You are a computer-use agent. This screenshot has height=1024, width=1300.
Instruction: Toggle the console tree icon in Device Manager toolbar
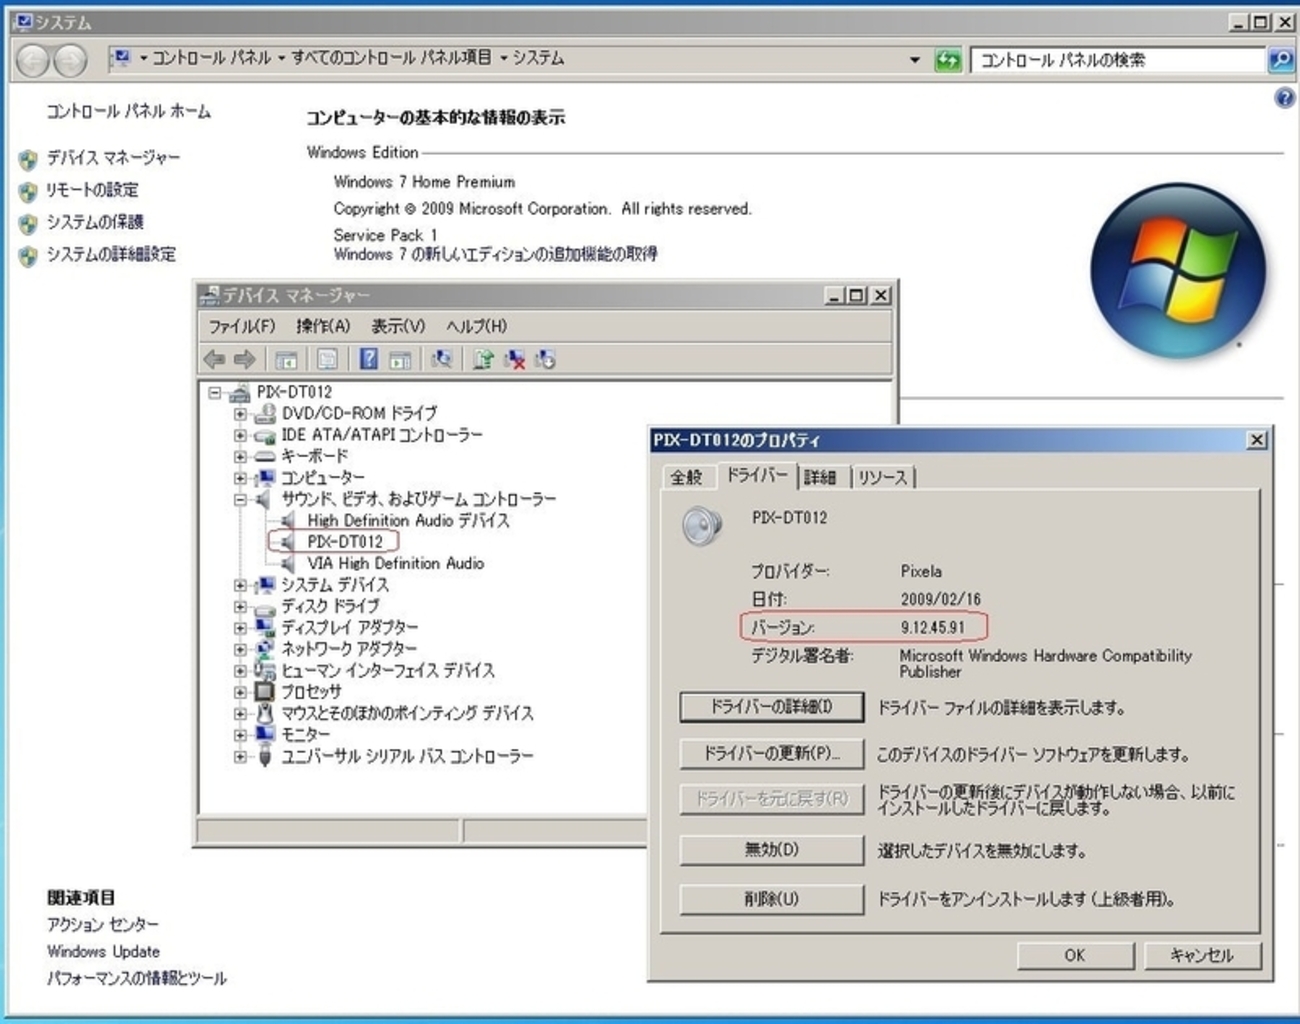pyautogui.click(x=286, y=359)
